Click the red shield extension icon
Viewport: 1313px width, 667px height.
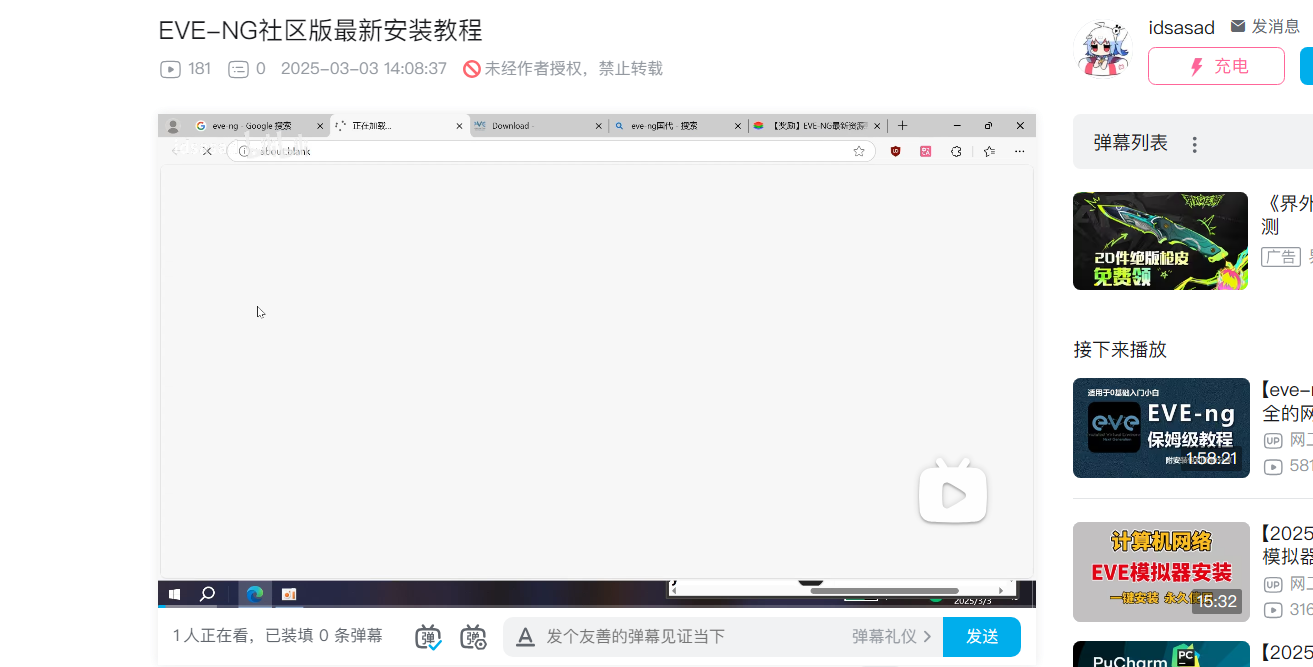coord(896,151)
